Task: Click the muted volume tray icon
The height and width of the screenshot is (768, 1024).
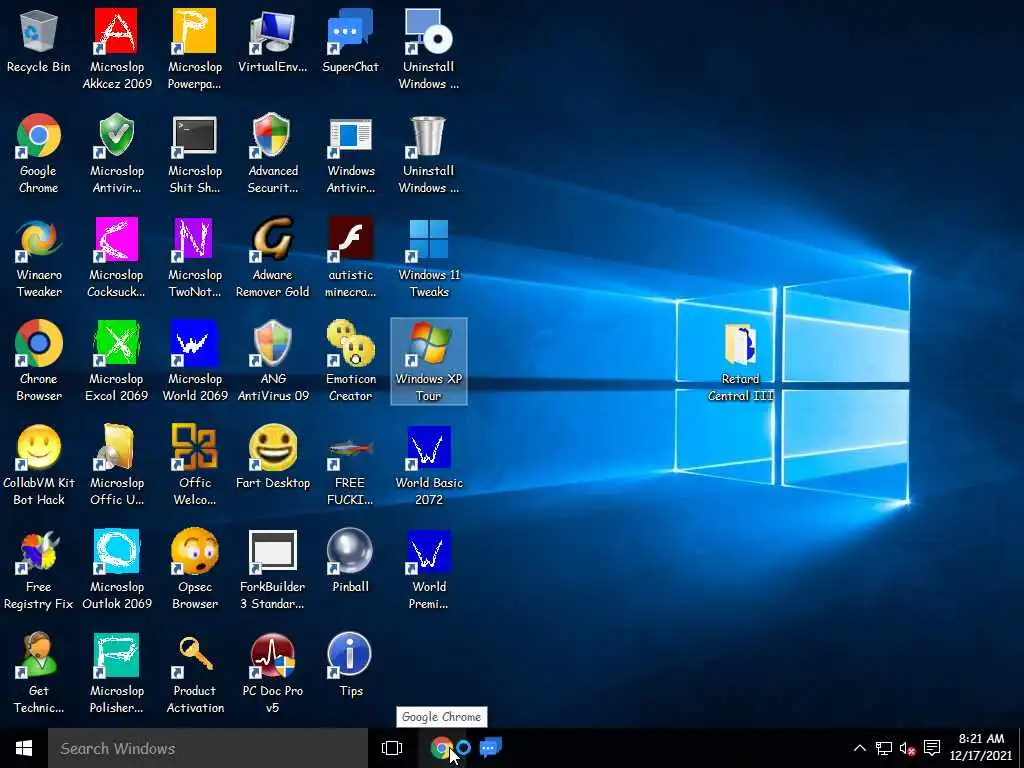Action: coord(907,748)
